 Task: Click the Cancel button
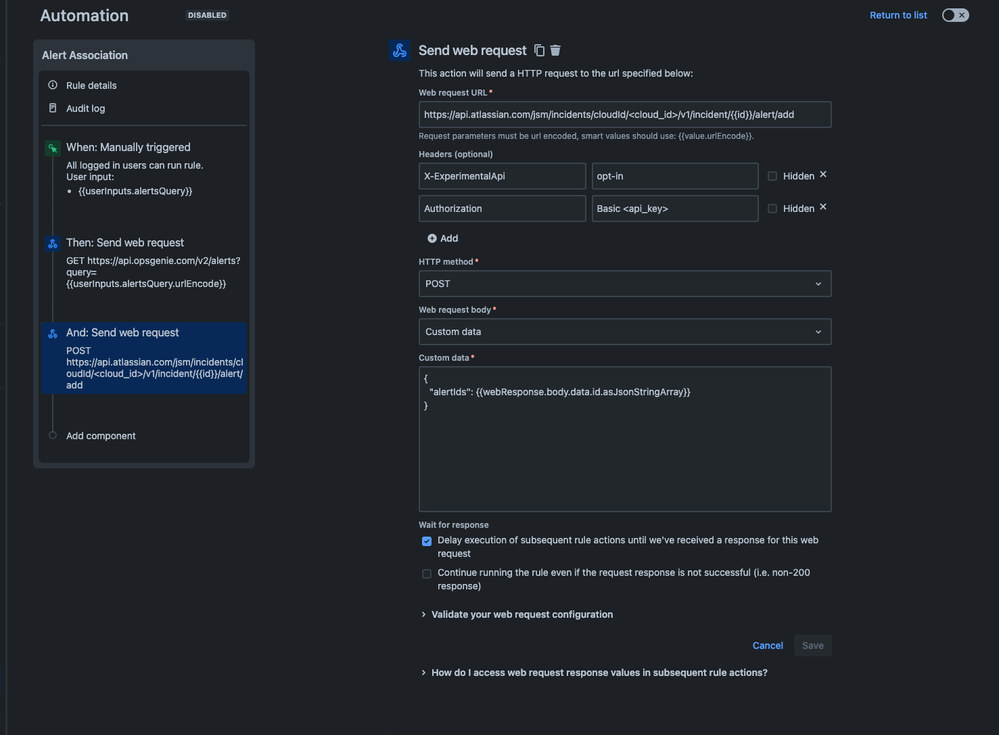pyautogui.click(x=768, y=645)
